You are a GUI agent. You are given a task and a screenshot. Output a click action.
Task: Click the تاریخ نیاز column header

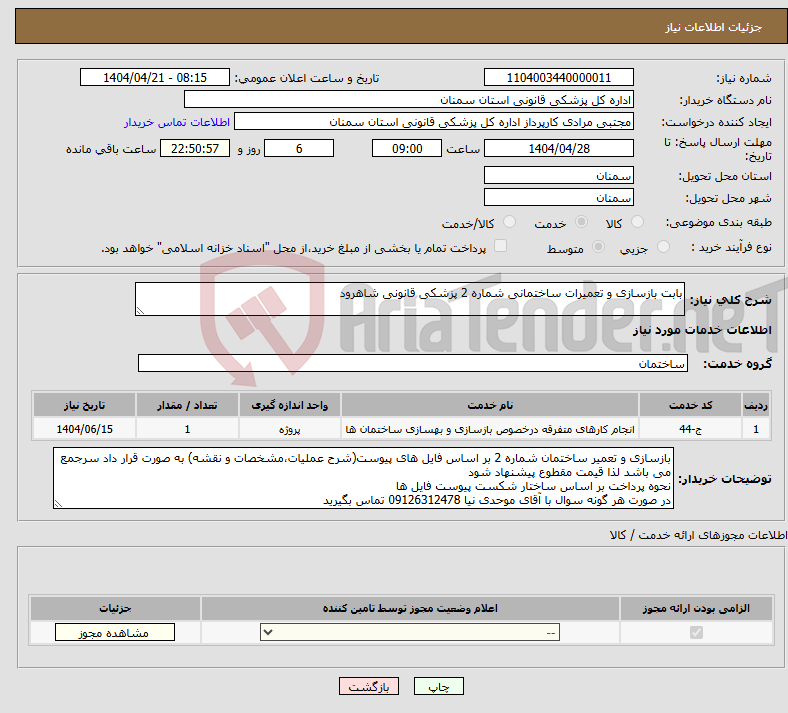[x=84, y=405]
